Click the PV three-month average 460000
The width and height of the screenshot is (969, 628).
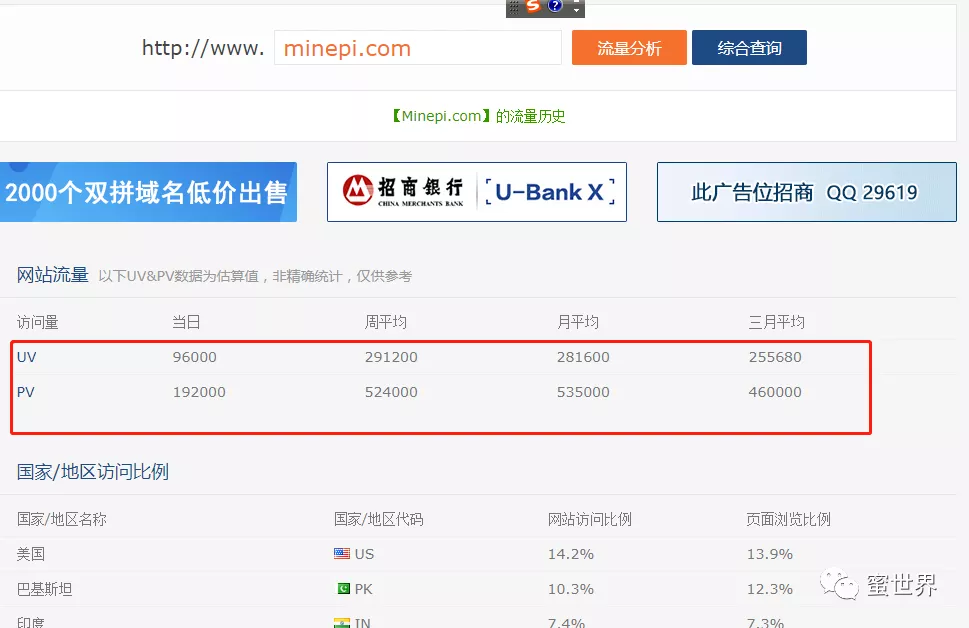pos(775,392)
